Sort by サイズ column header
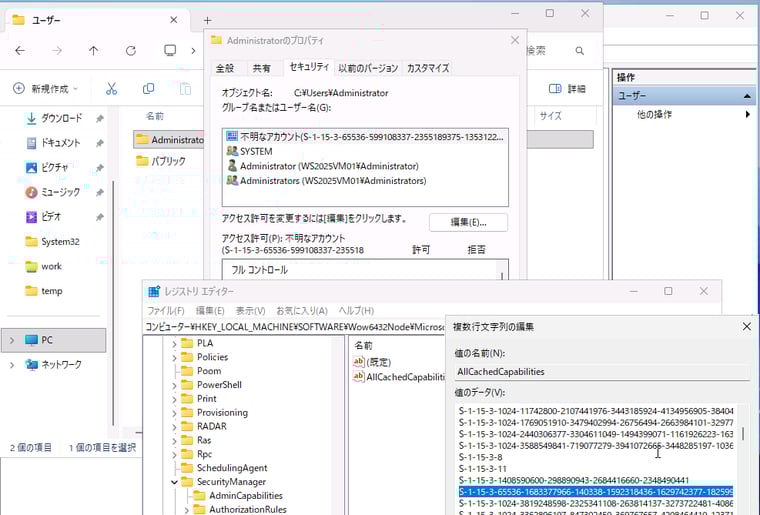 (x=551, y=116)
